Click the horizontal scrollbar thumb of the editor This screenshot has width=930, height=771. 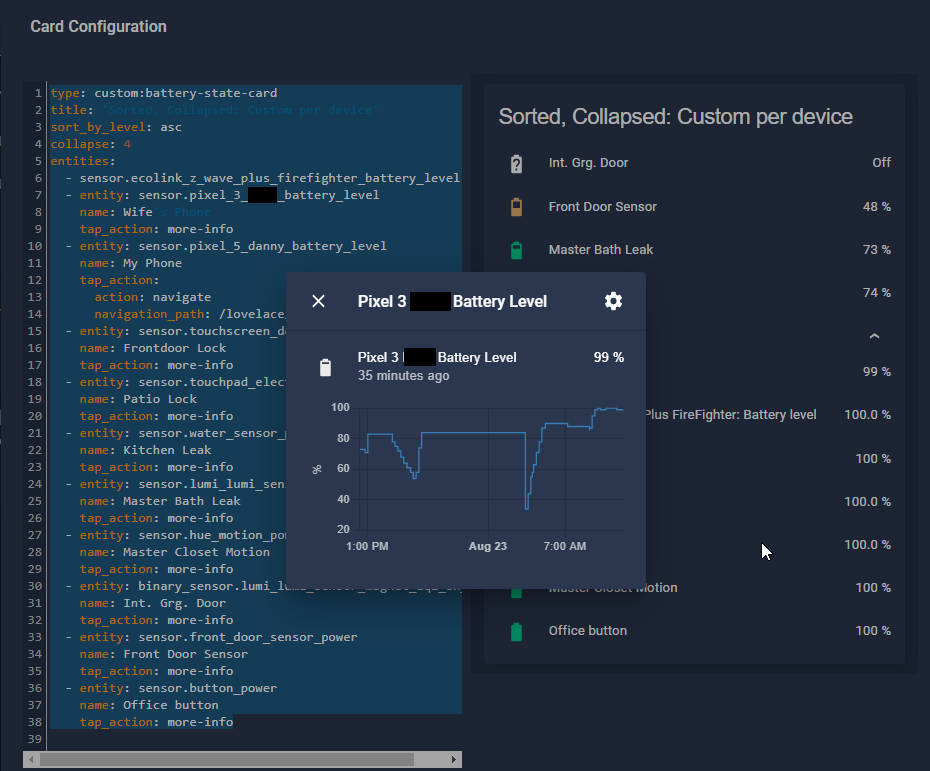227,759
